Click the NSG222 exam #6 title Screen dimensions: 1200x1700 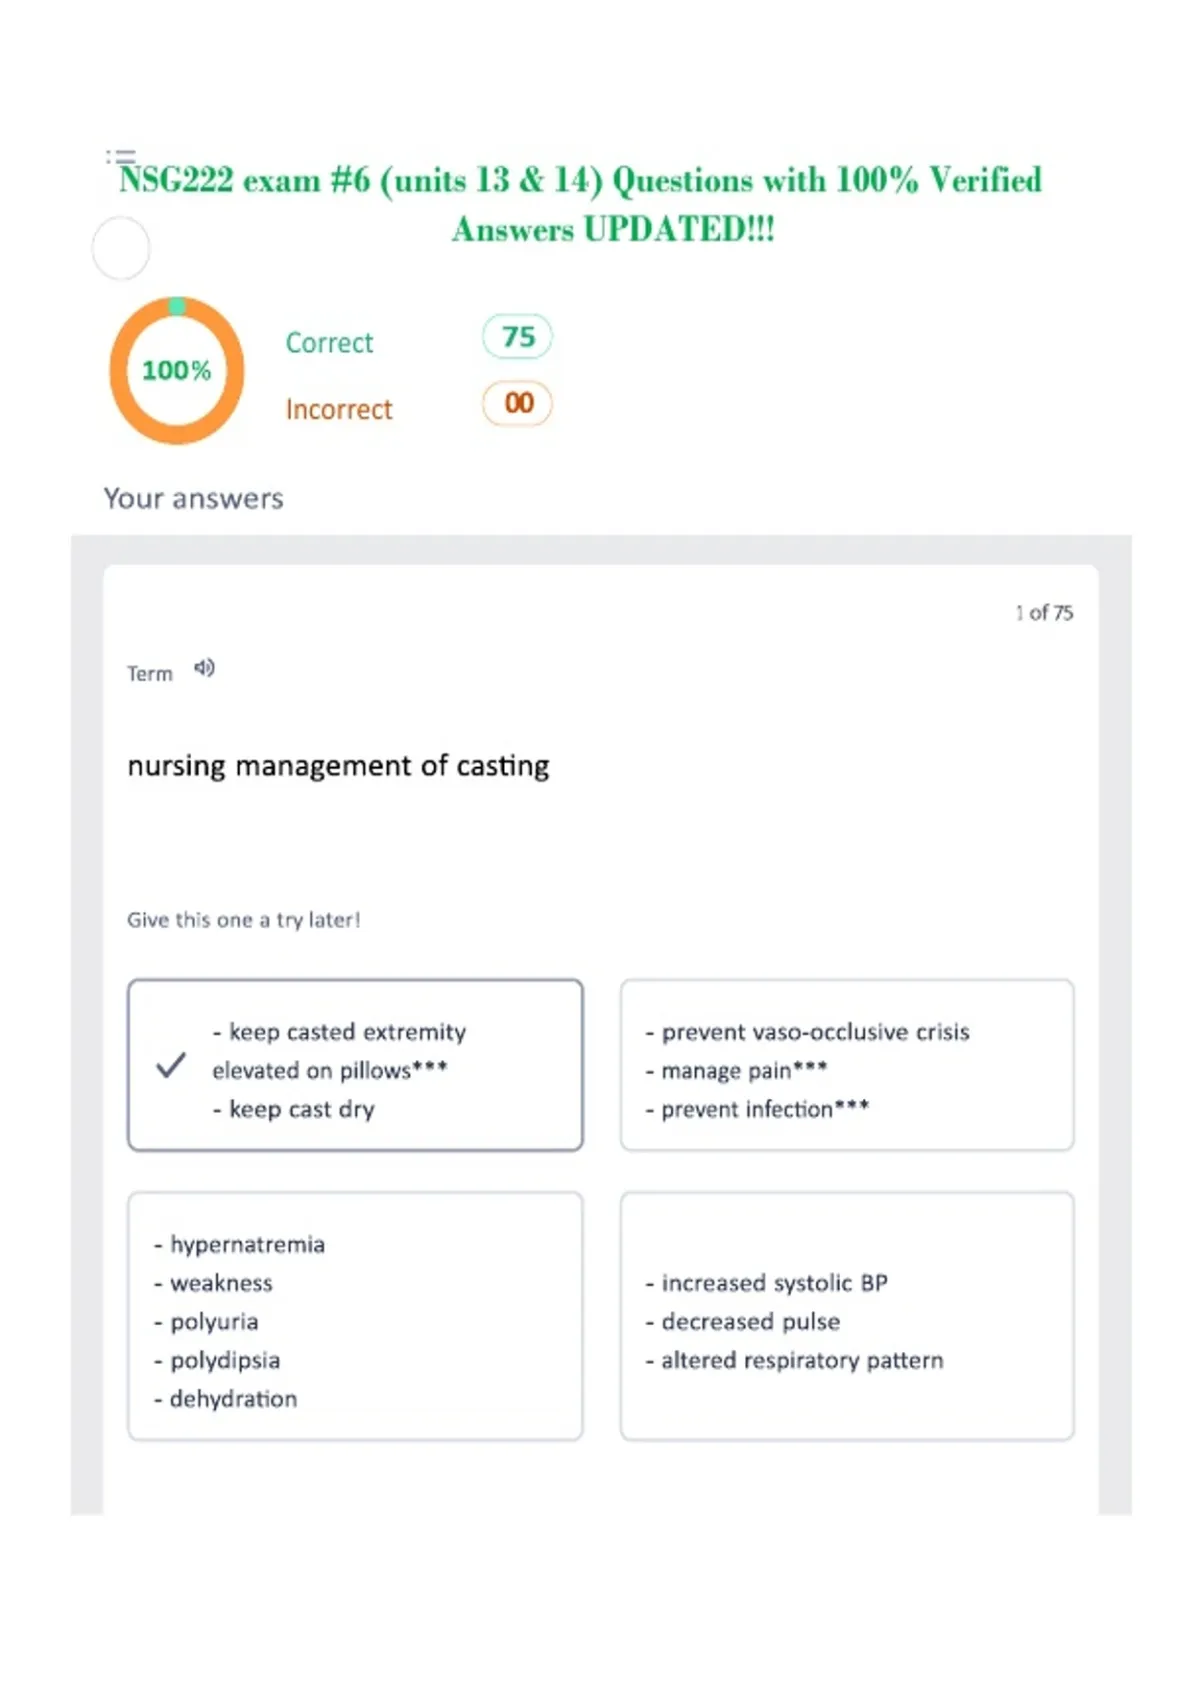[581, 205]
